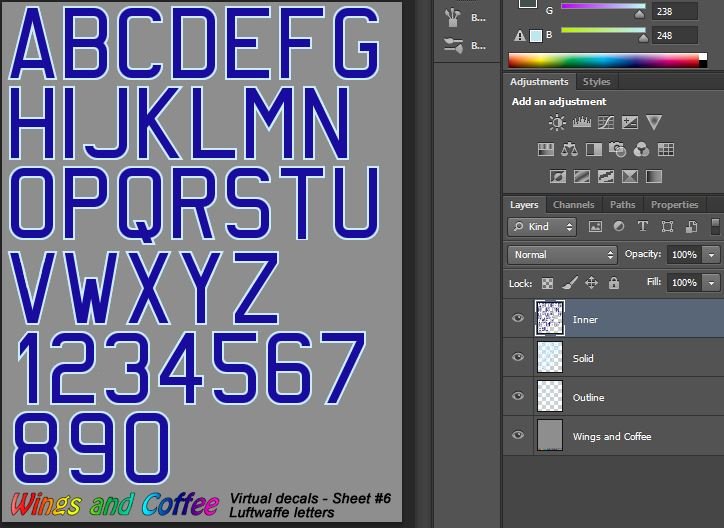Add a Selective Color adjustment
The image size is (724, 528).
pyautogui.click(x=630, y=176)
